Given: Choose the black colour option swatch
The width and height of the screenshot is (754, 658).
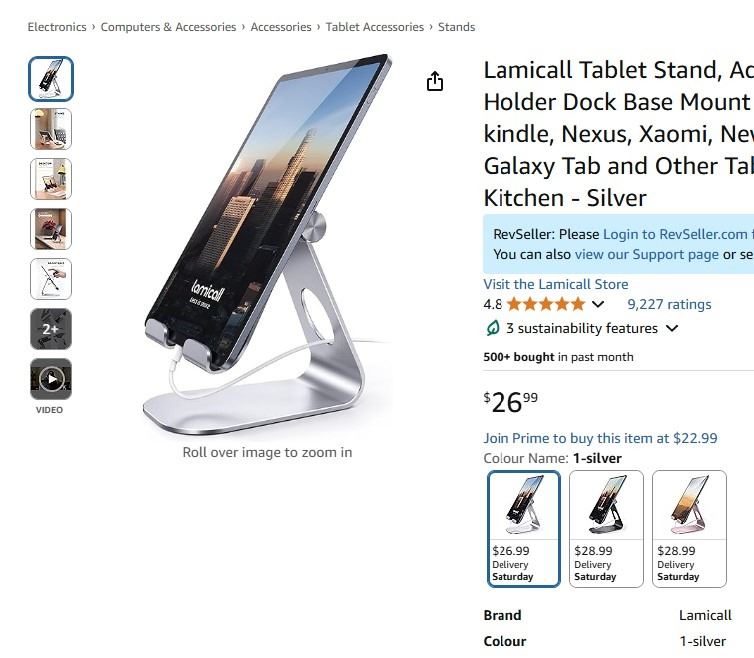Looking at the screenshot, I should pyautogui.click(x=606, y=528).
